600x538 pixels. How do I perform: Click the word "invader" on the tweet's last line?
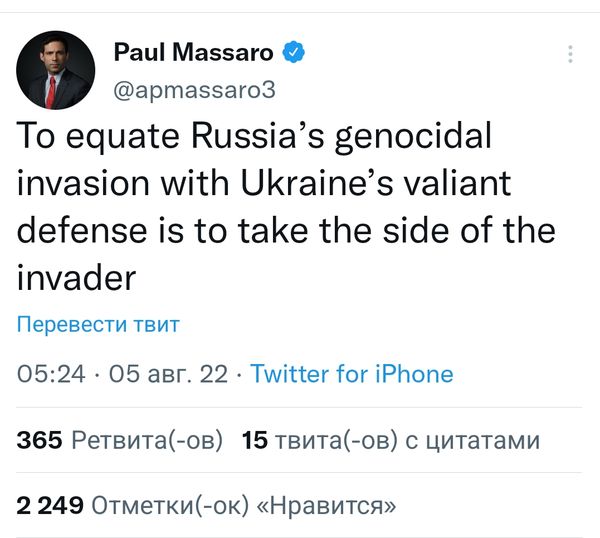[x=76, y=278]
